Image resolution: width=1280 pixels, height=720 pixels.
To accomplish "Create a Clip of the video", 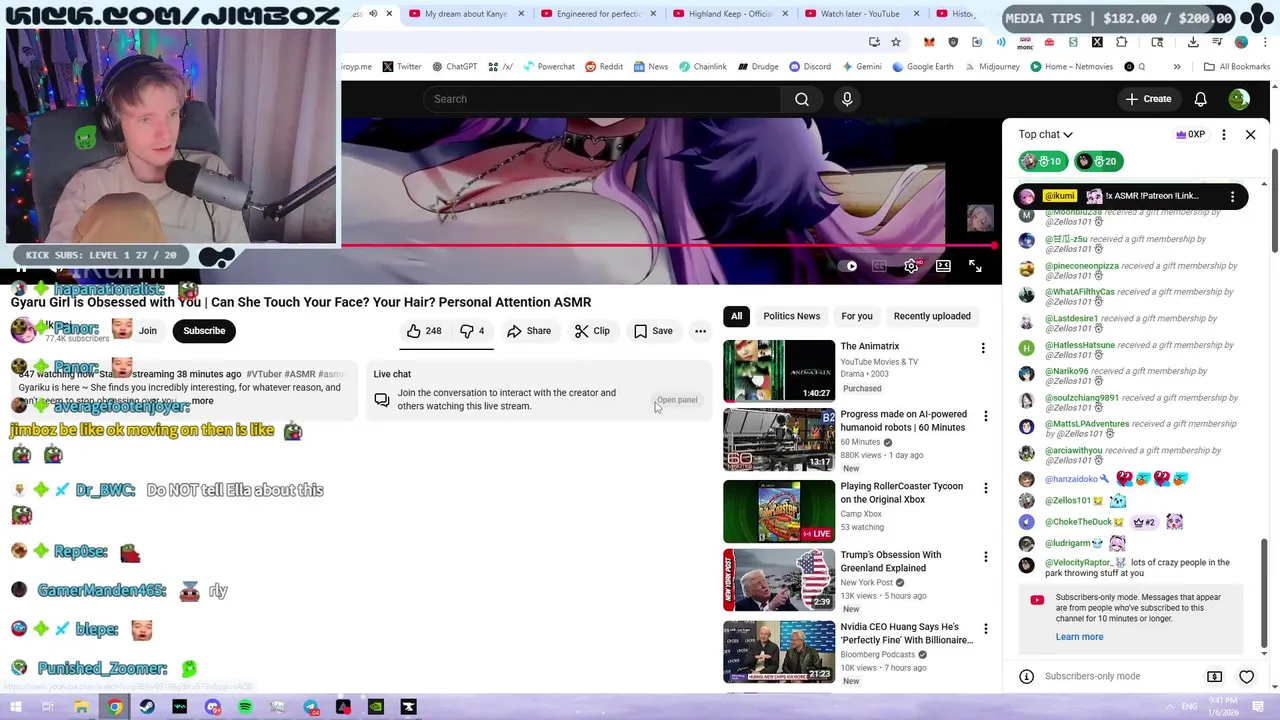I will click(592, 331).
